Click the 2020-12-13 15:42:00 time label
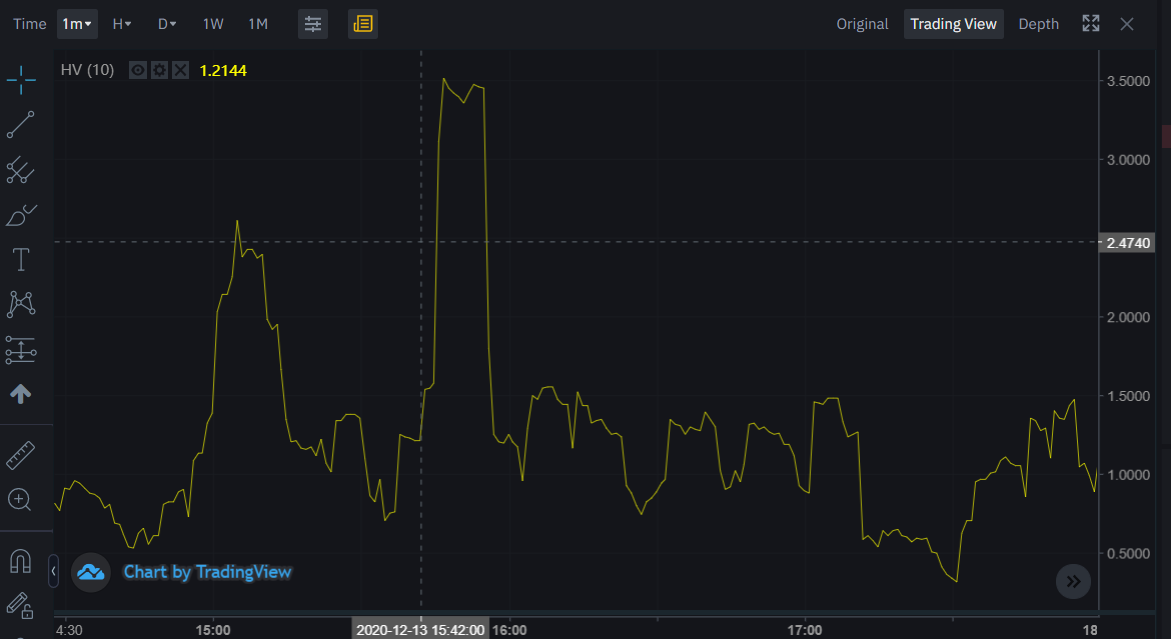Viewport: 1171px width, 639px height. pos(420,630)
